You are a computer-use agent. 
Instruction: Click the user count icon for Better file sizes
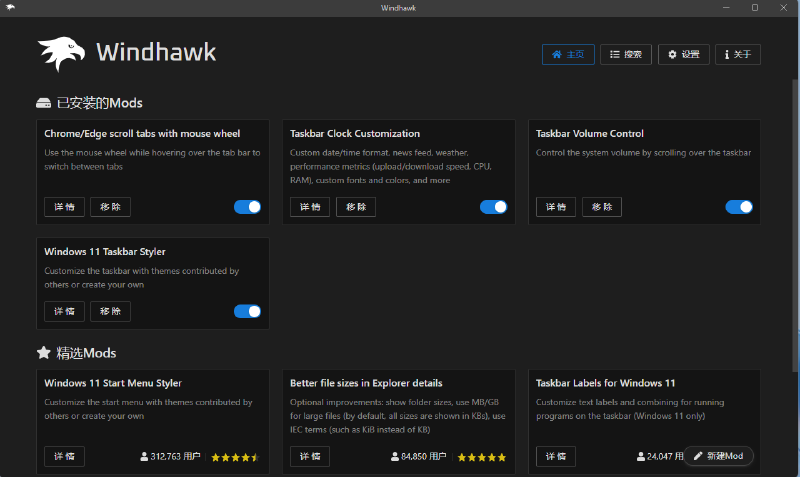[396, 457]
